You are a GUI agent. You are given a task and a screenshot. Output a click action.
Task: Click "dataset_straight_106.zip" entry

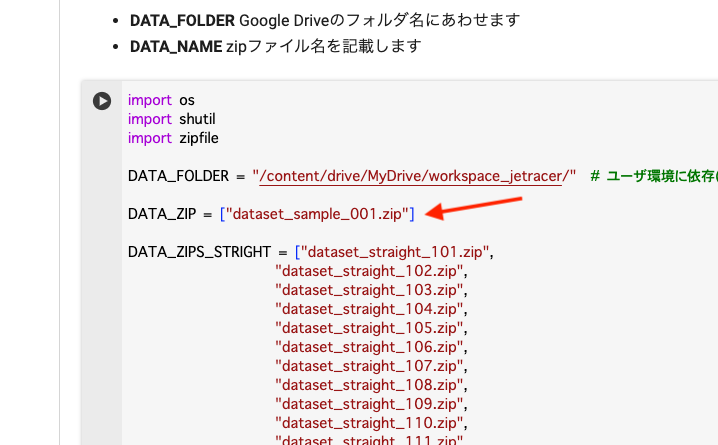pyautogui.click(x=369, y=347)
